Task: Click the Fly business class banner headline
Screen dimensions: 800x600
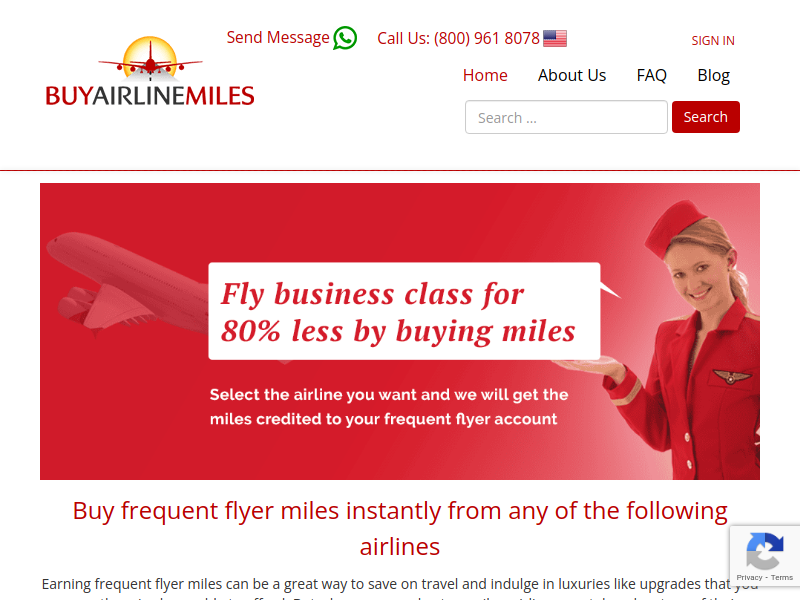Action: 398,312
